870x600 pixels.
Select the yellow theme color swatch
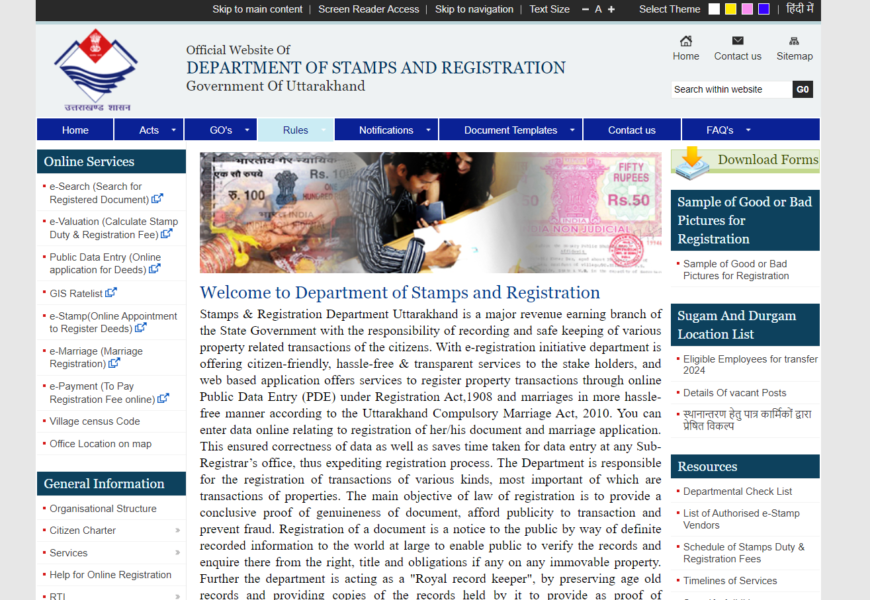pos(731,9)
